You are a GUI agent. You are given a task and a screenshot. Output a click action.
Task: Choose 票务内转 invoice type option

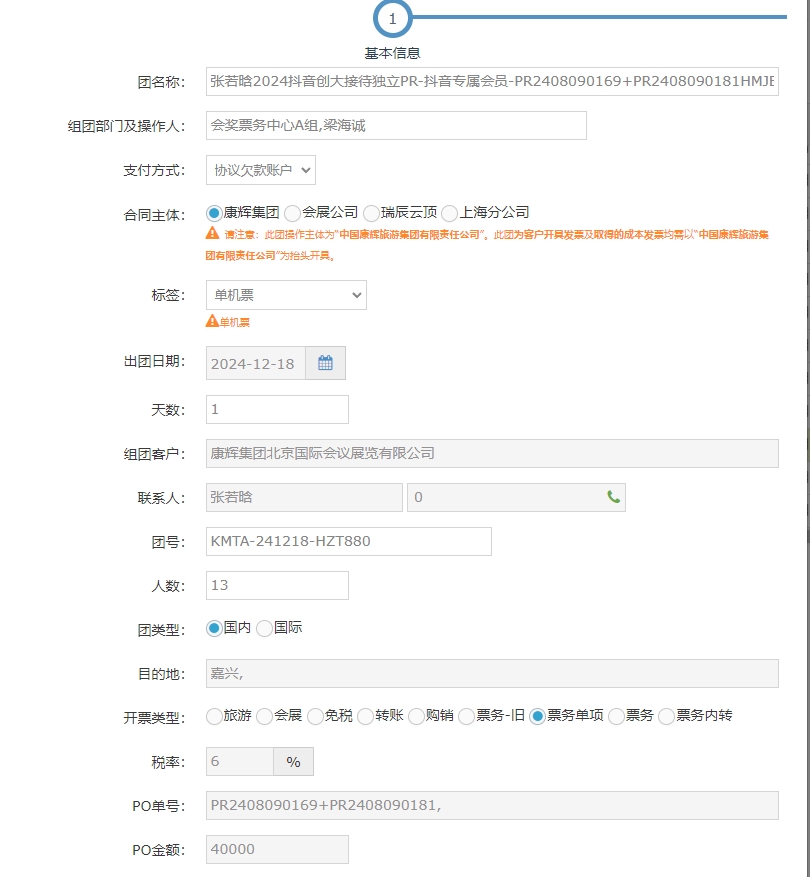(x=667, y=716)
